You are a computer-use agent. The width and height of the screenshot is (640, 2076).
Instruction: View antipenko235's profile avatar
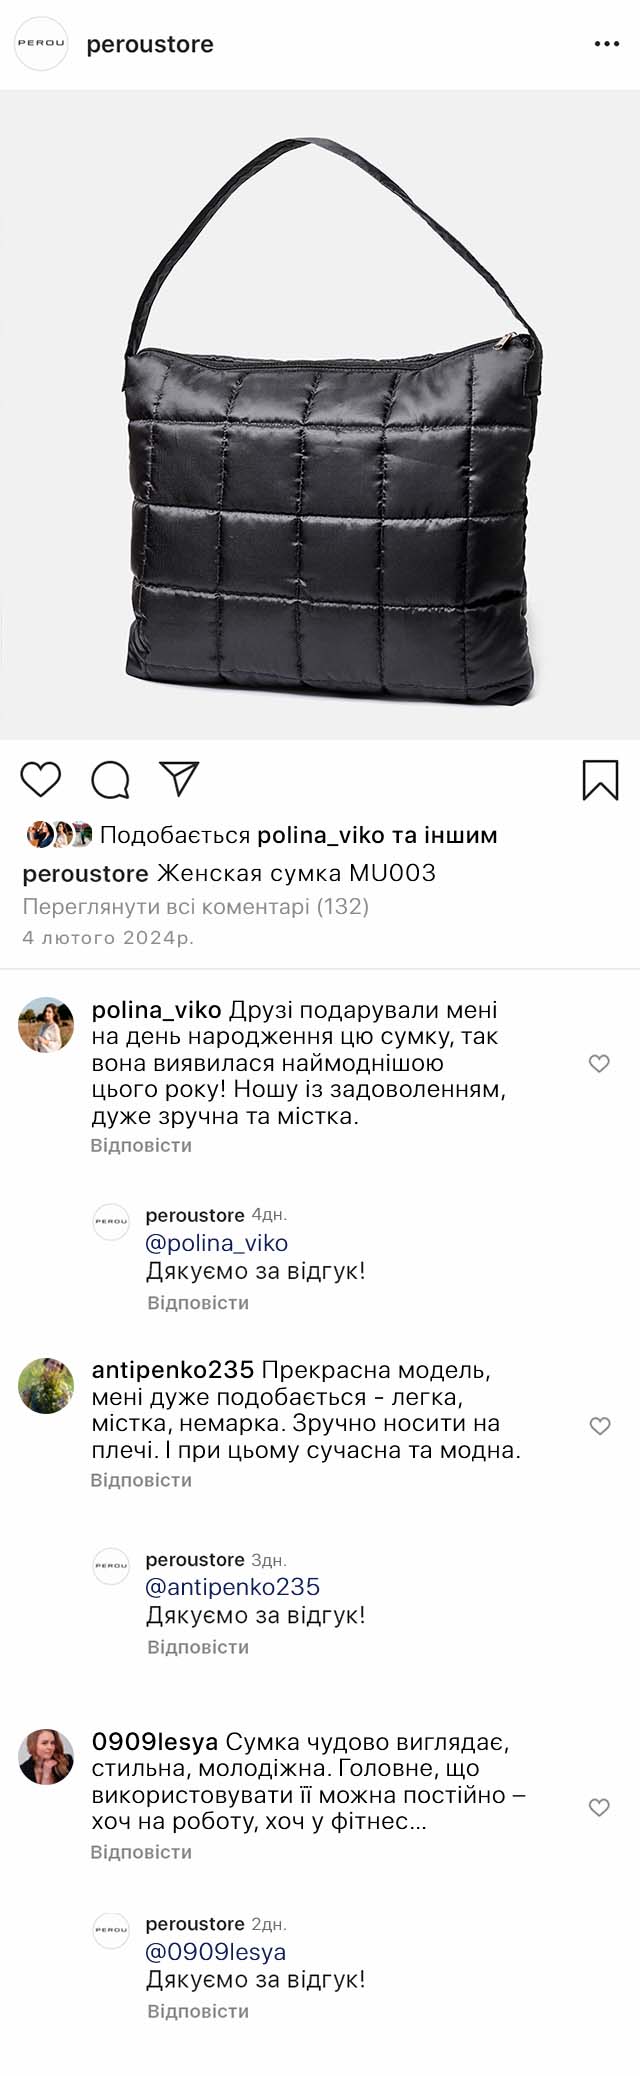(46, 1385)
